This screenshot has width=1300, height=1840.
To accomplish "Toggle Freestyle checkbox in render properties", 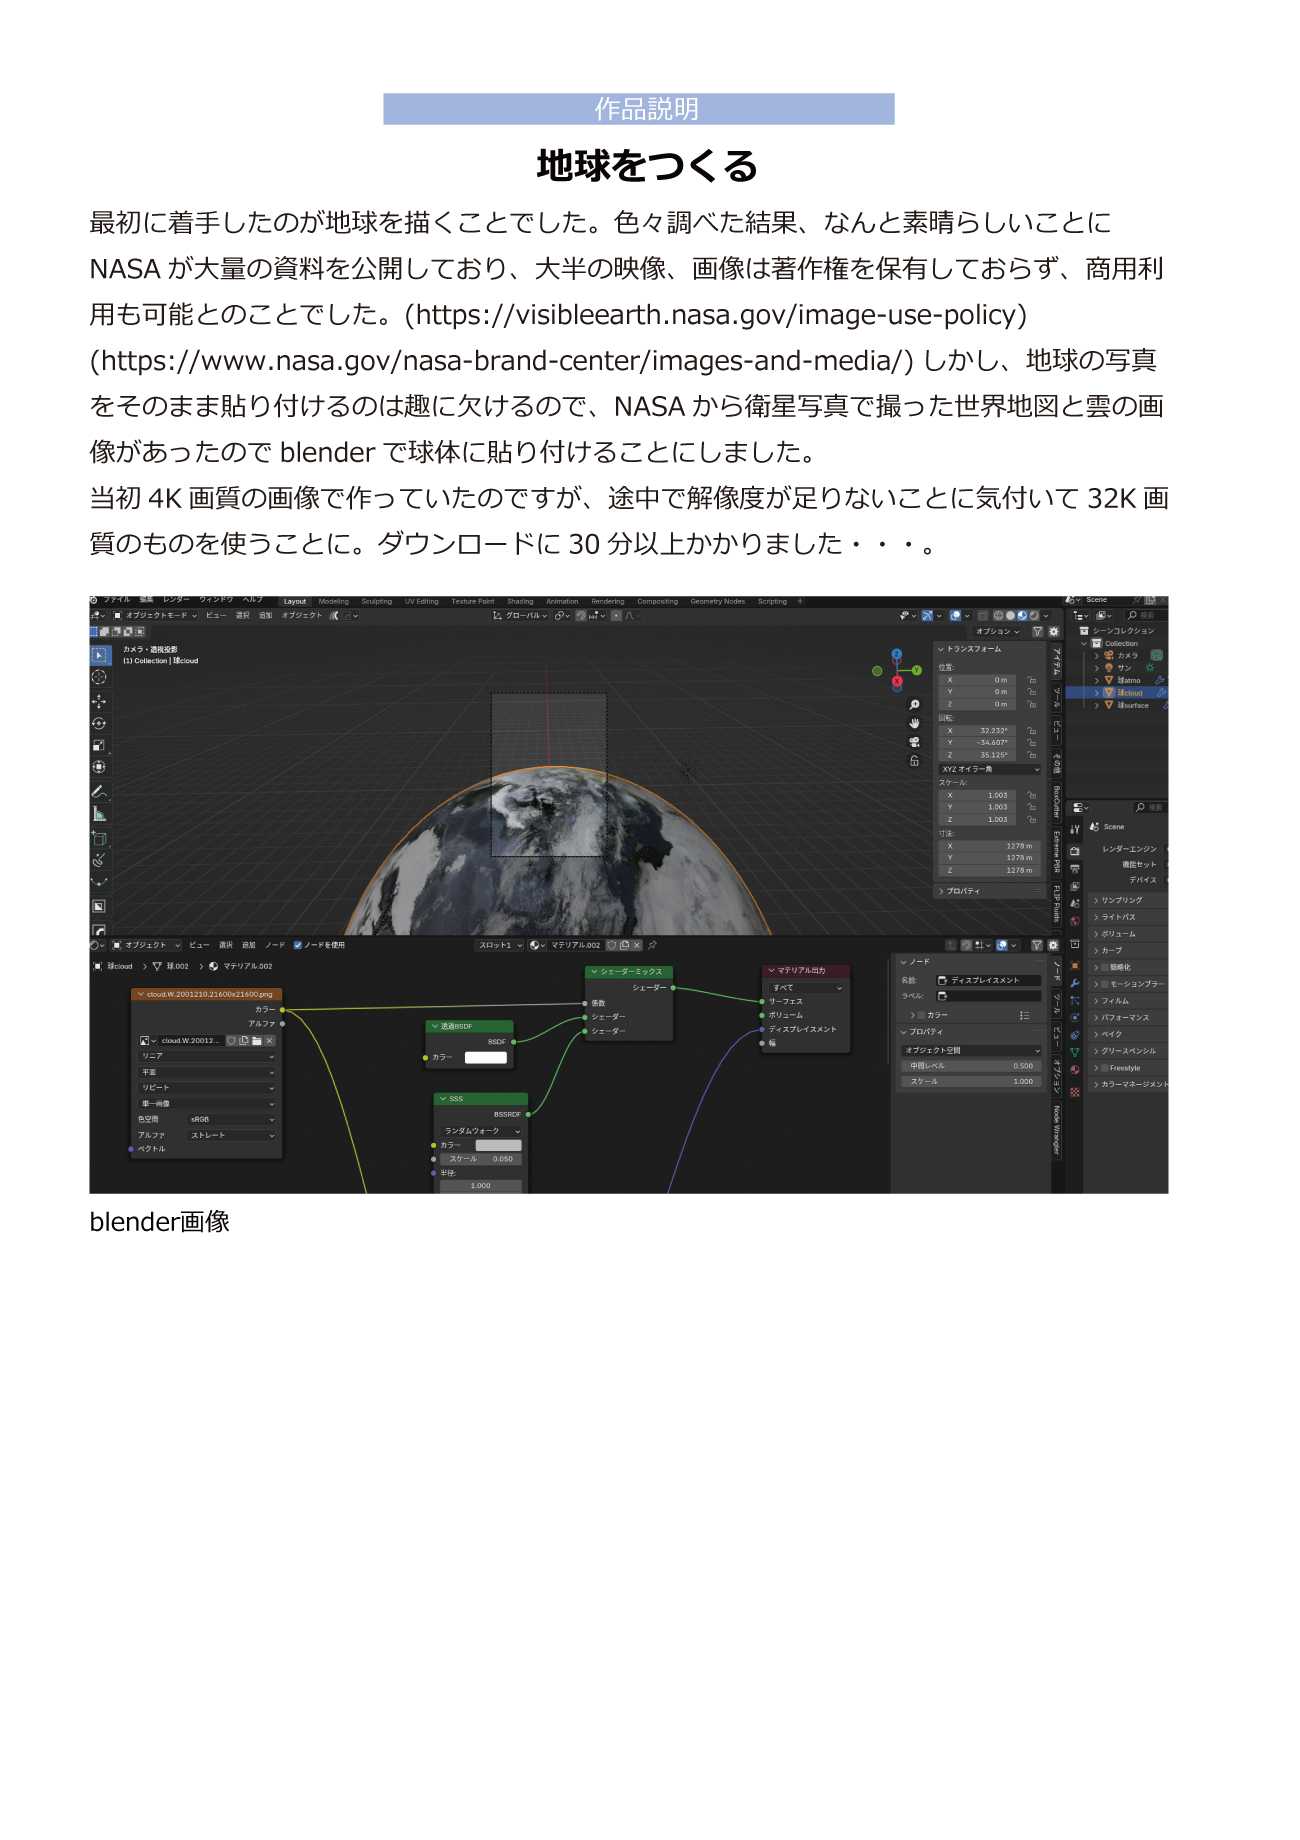I will tap(1105, 1068).
